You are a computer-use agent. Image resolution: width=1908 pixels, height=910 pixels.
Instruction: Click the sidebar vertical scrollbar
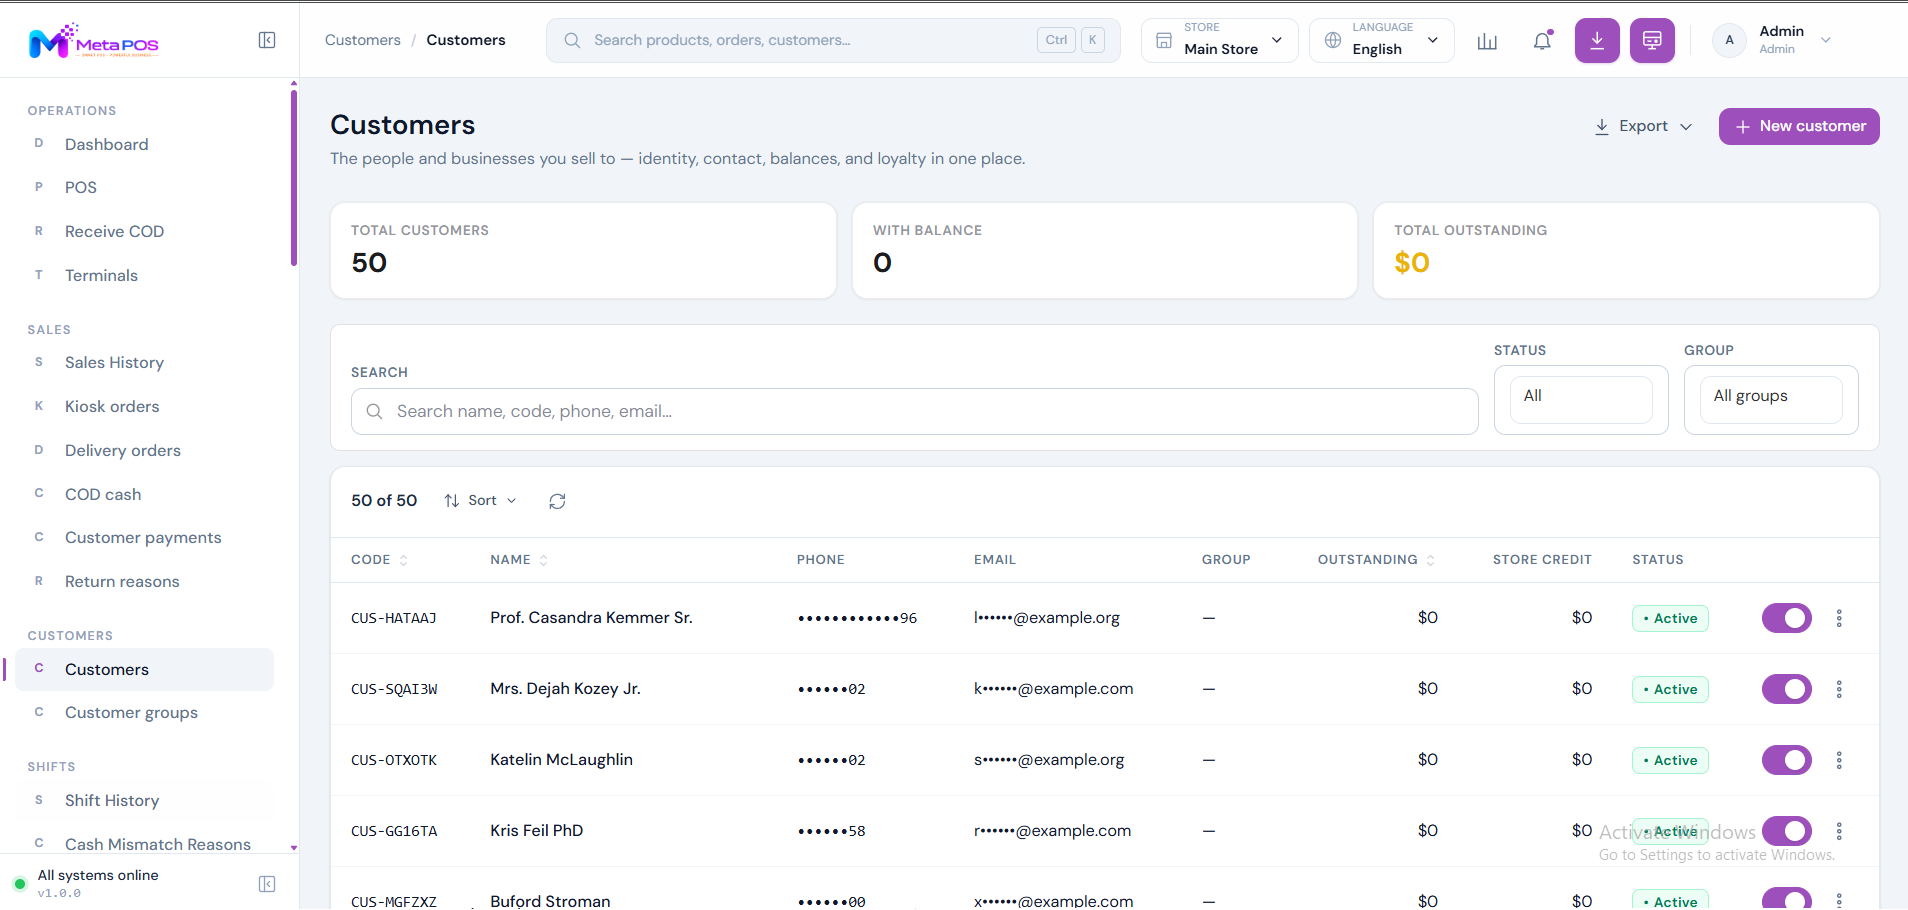294,180
